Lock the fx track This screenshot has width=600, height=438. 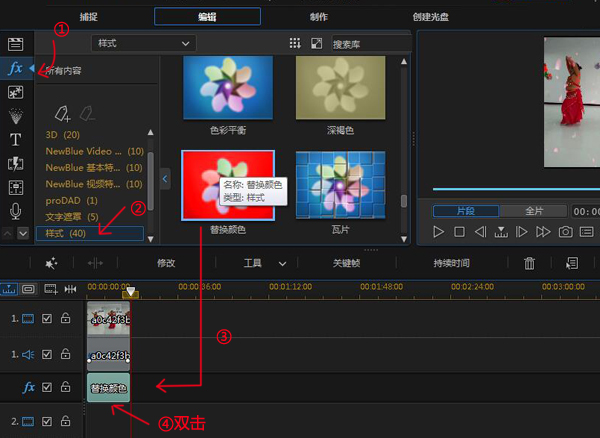coord(65,387)
